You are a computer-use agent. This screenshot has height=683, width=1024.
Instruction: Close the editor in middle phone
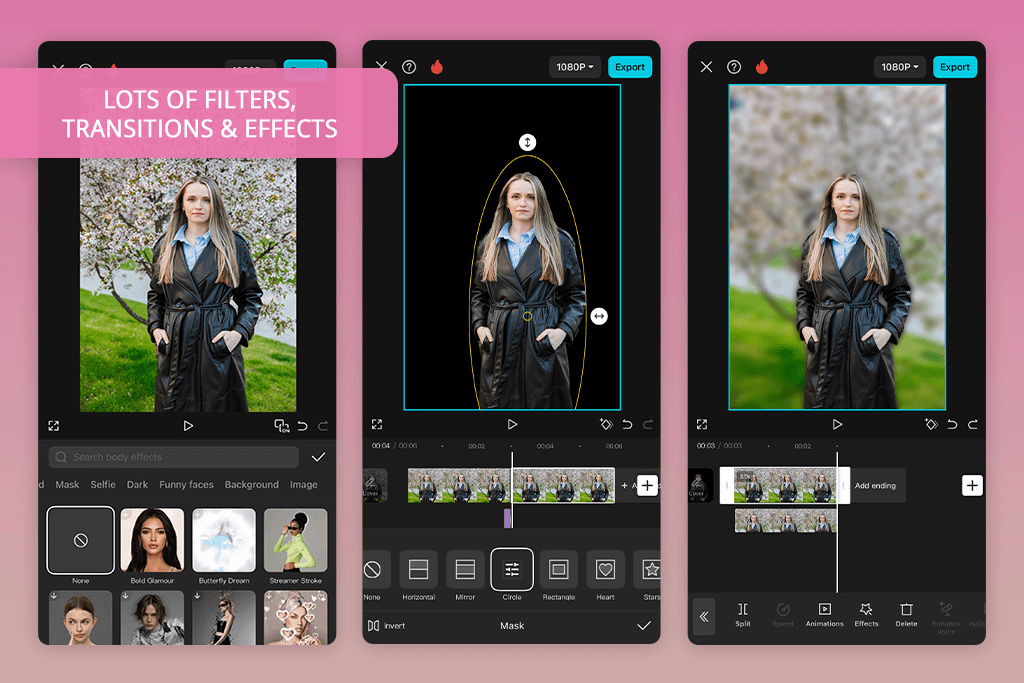click(381, 67)
